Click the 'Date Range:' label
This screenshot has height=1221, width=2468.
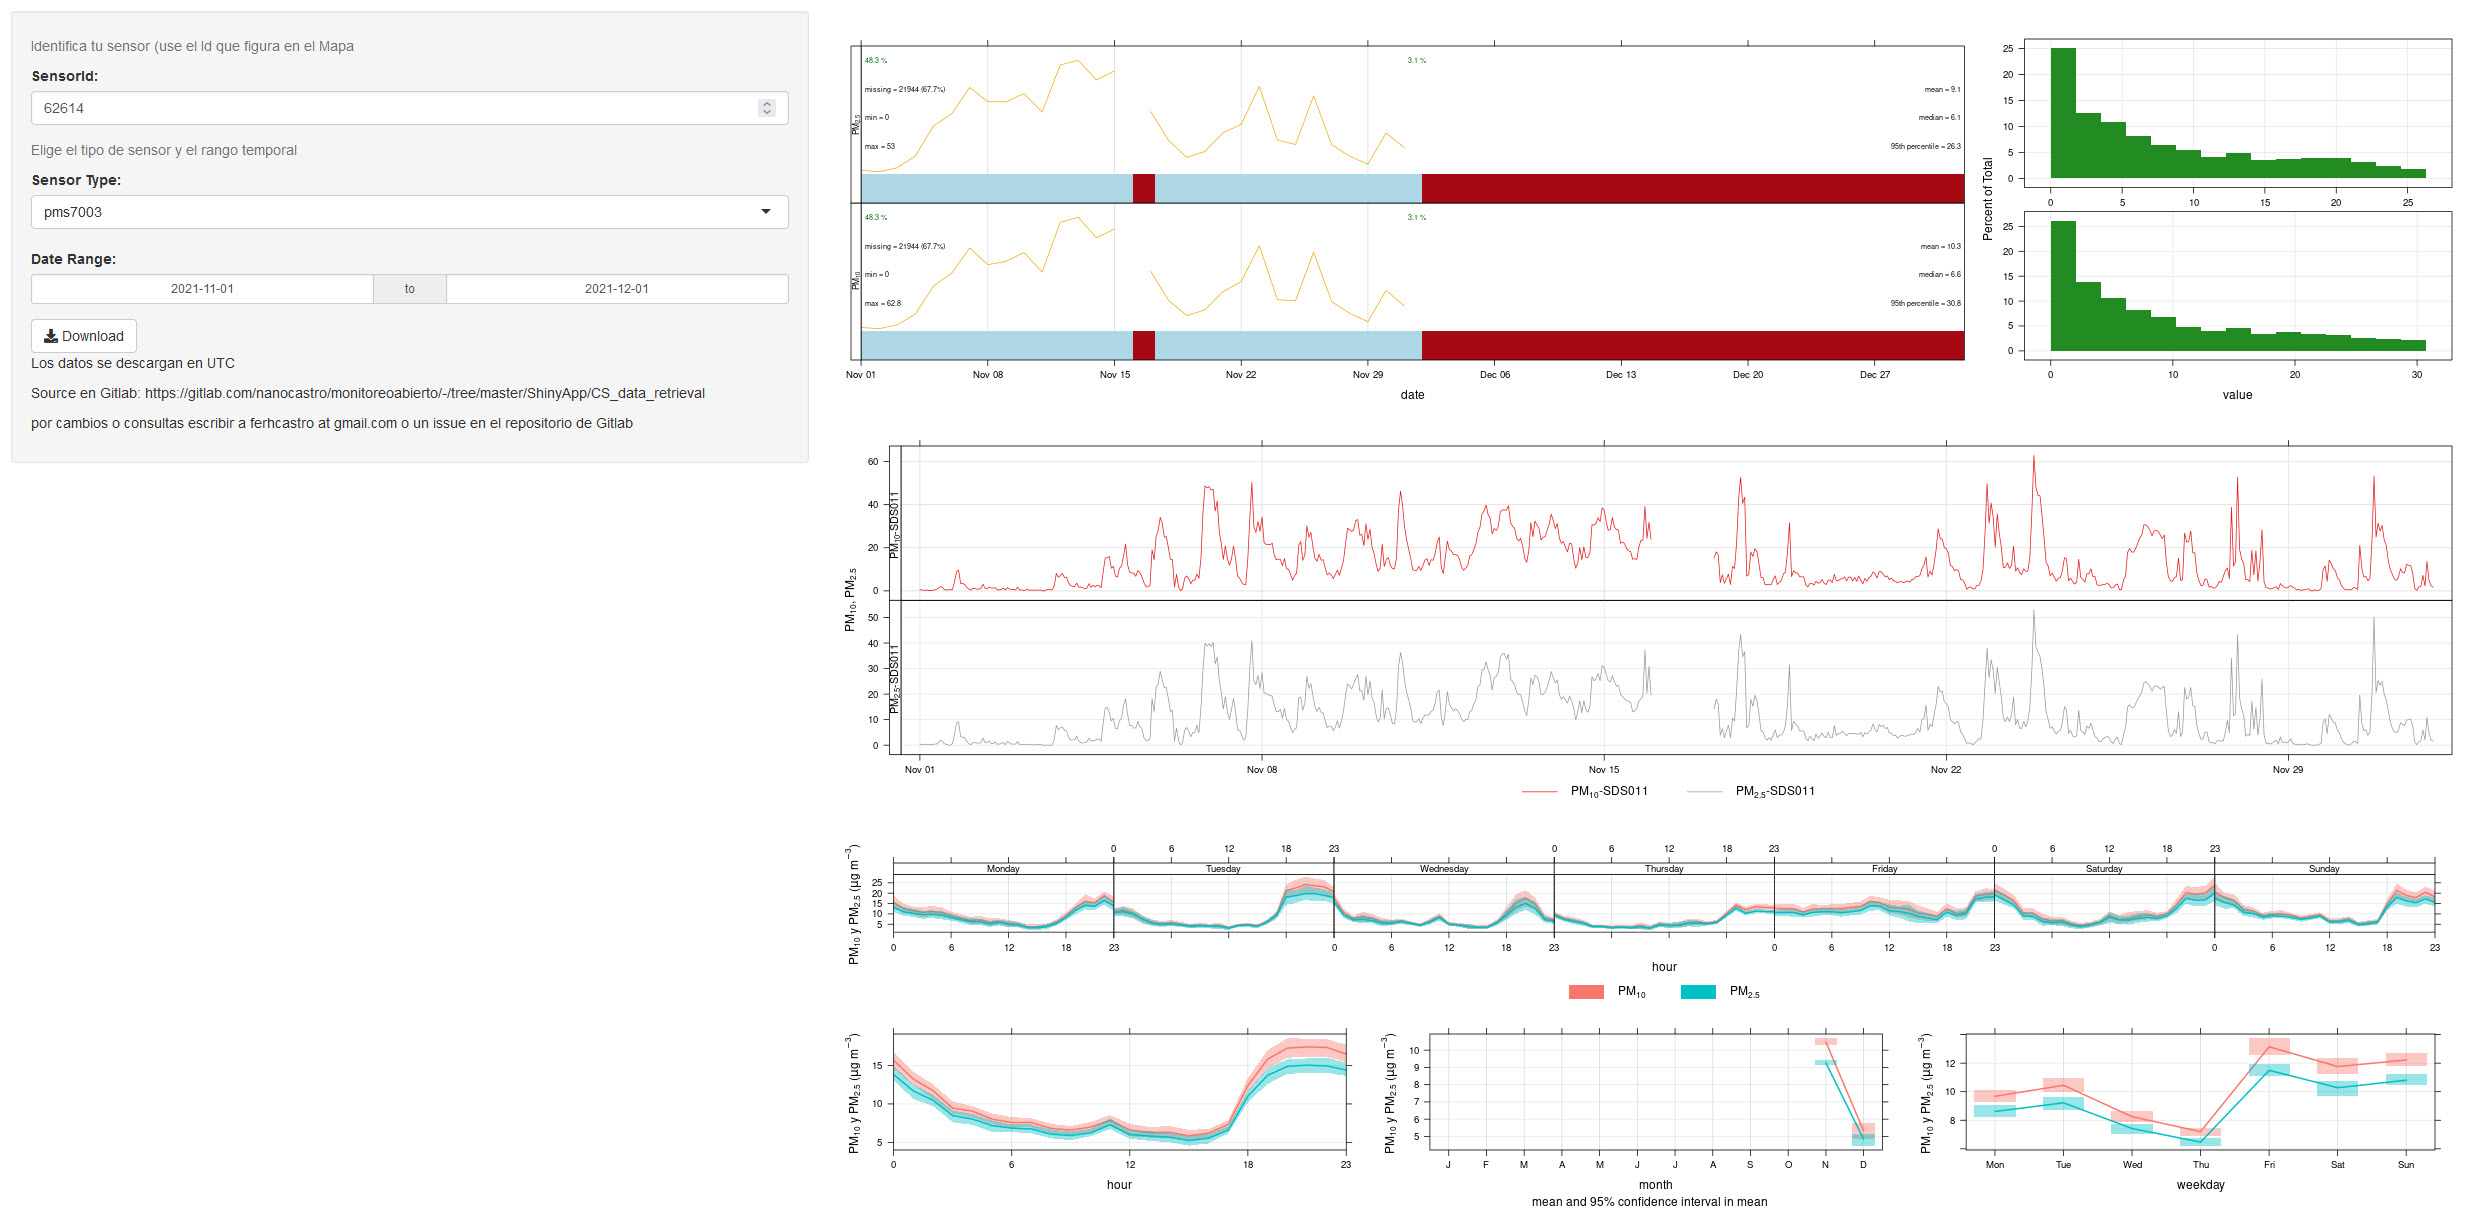(x=73, y=259)
